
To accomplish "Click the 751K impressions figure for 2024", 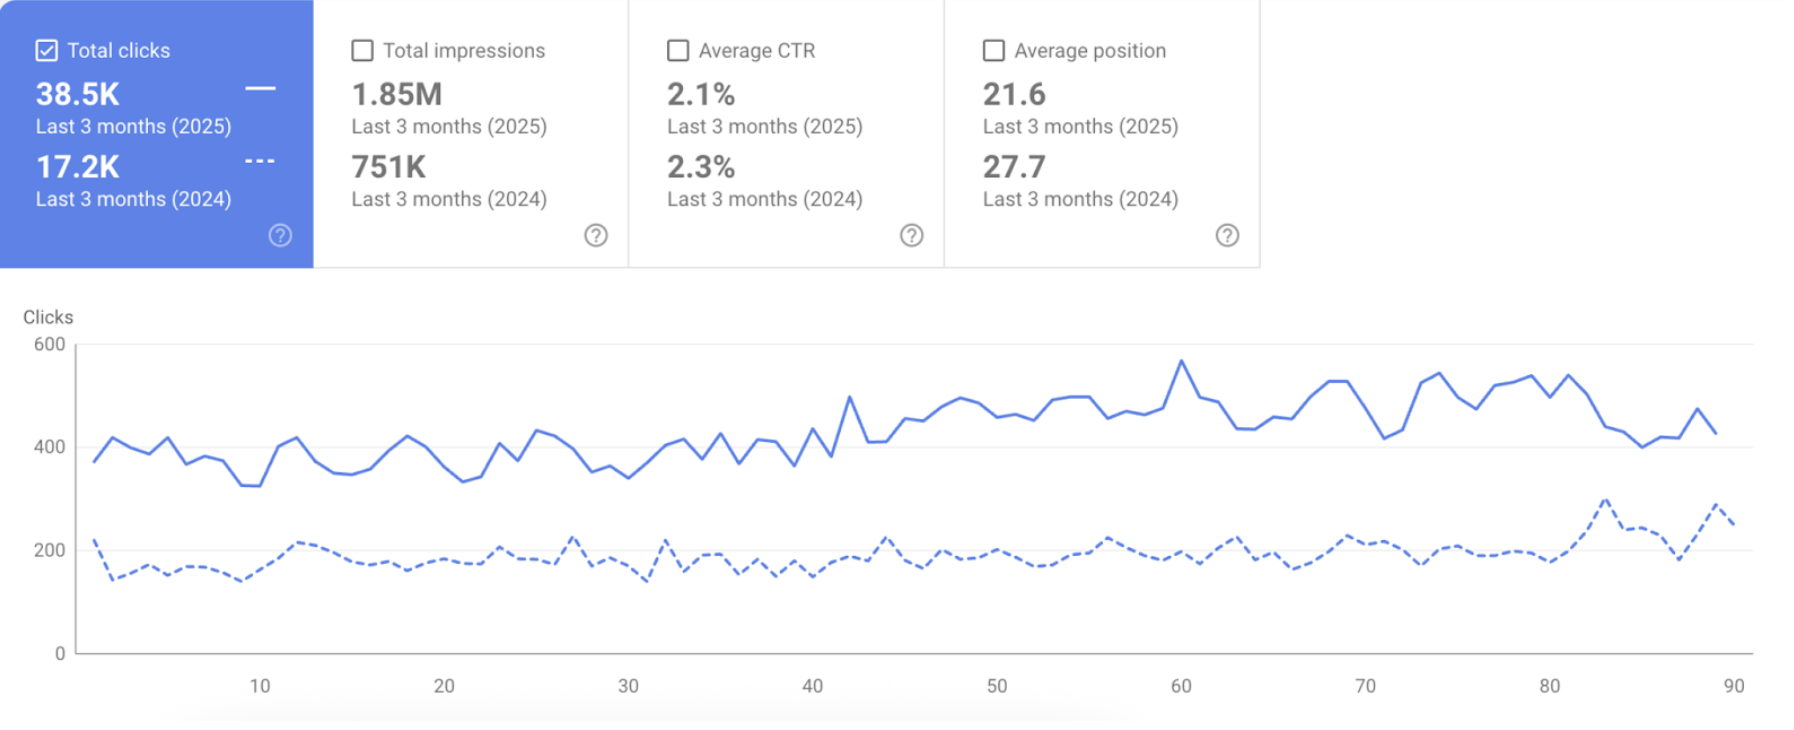I will coord(389,167).
